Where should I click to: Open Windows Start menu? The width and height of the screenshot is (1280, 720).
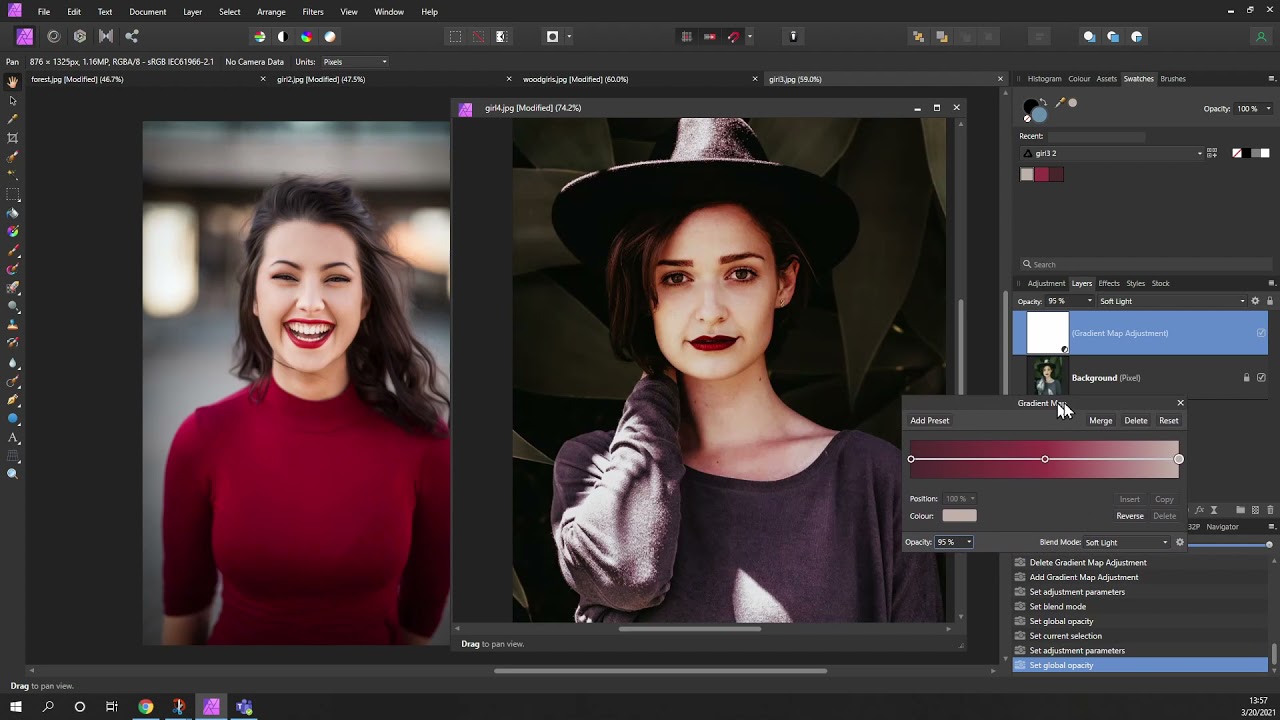16,707
